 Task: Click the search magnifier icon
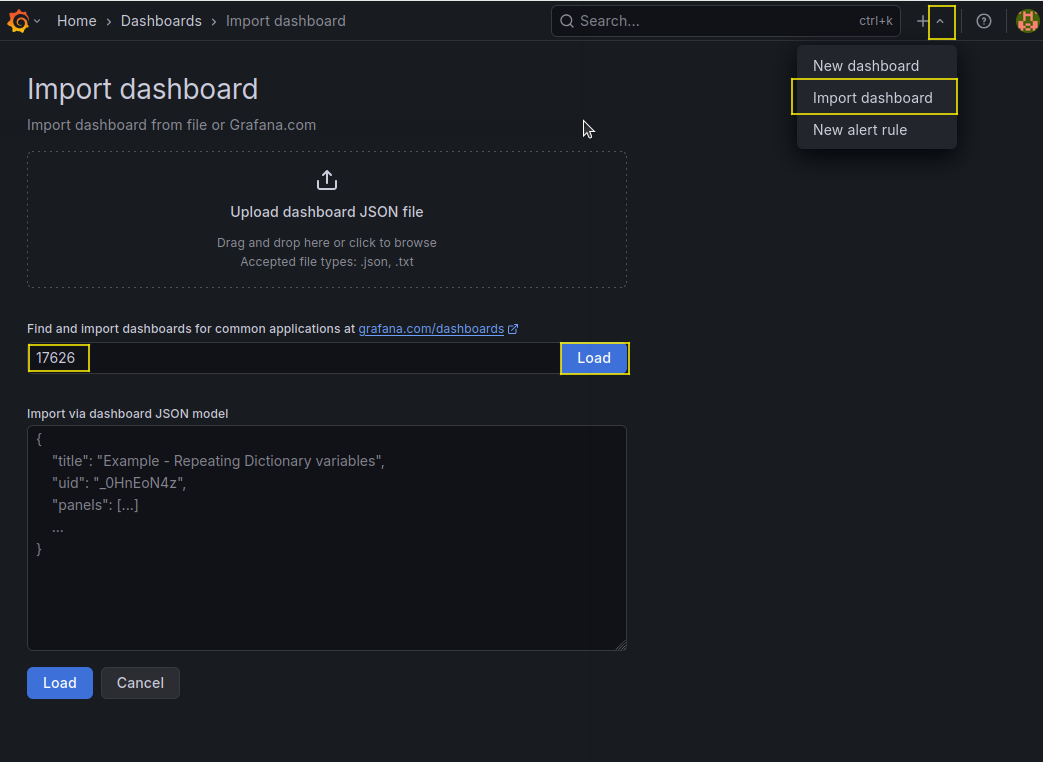click(x=567, y=21)
